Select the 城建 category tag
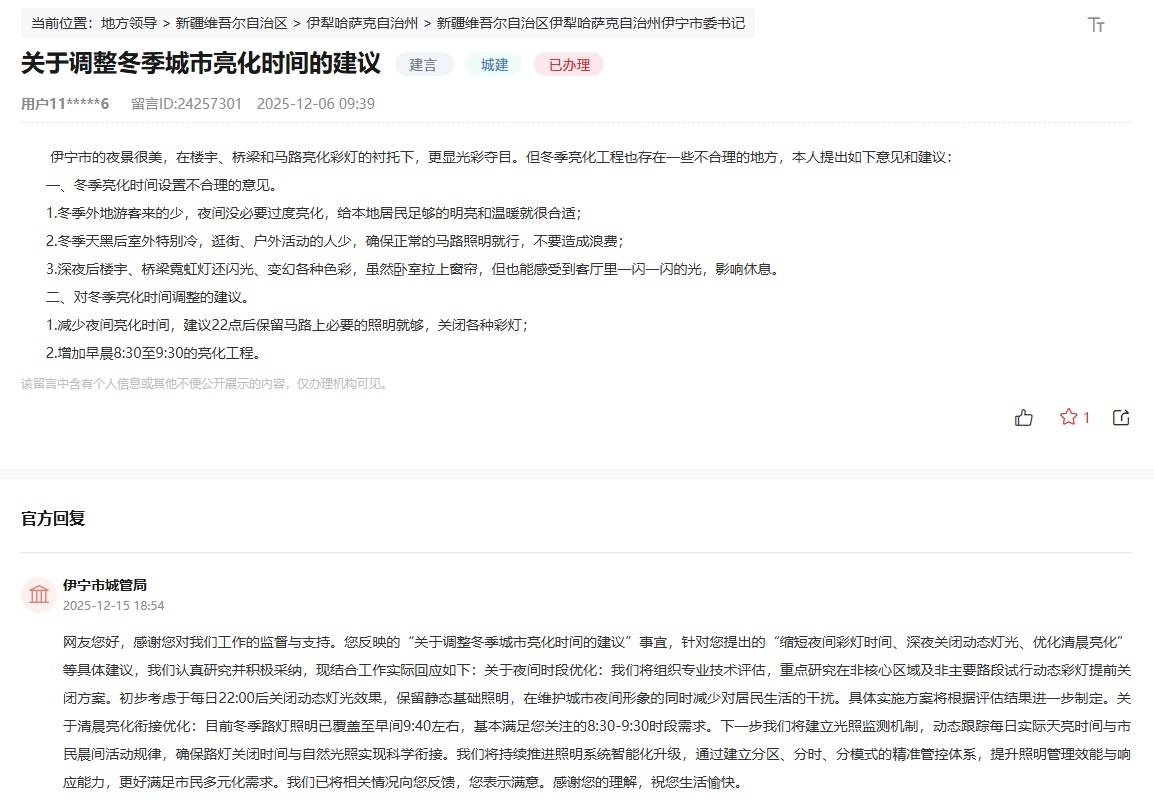Screen dimensions: 1154x804 (494, 65)
